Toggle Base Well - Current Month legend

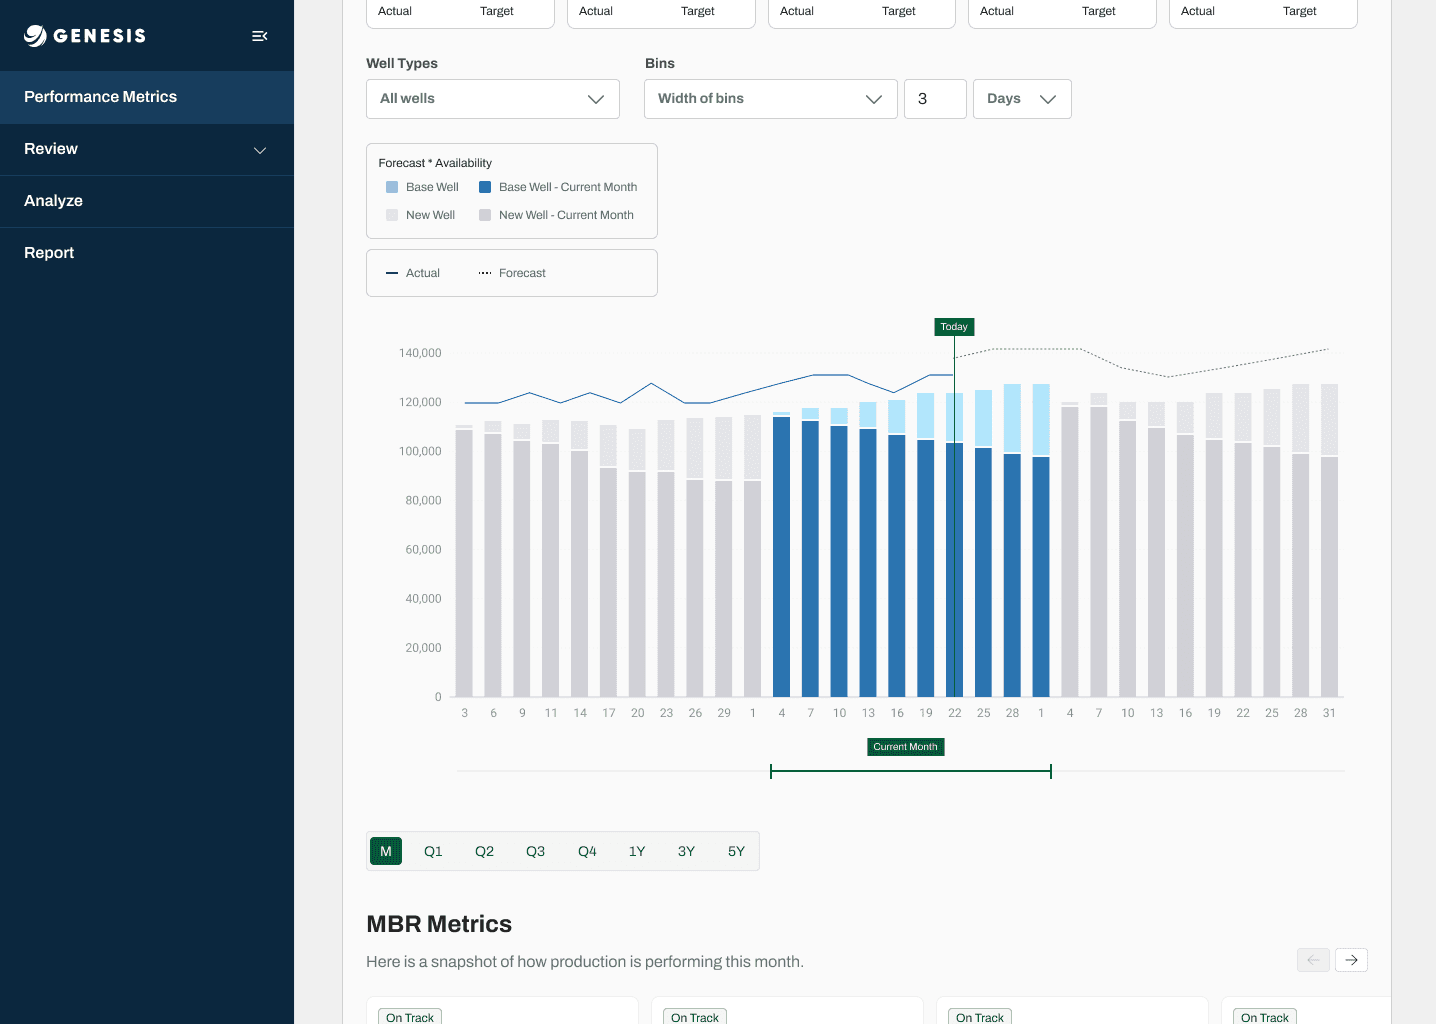tap(558, 187)
